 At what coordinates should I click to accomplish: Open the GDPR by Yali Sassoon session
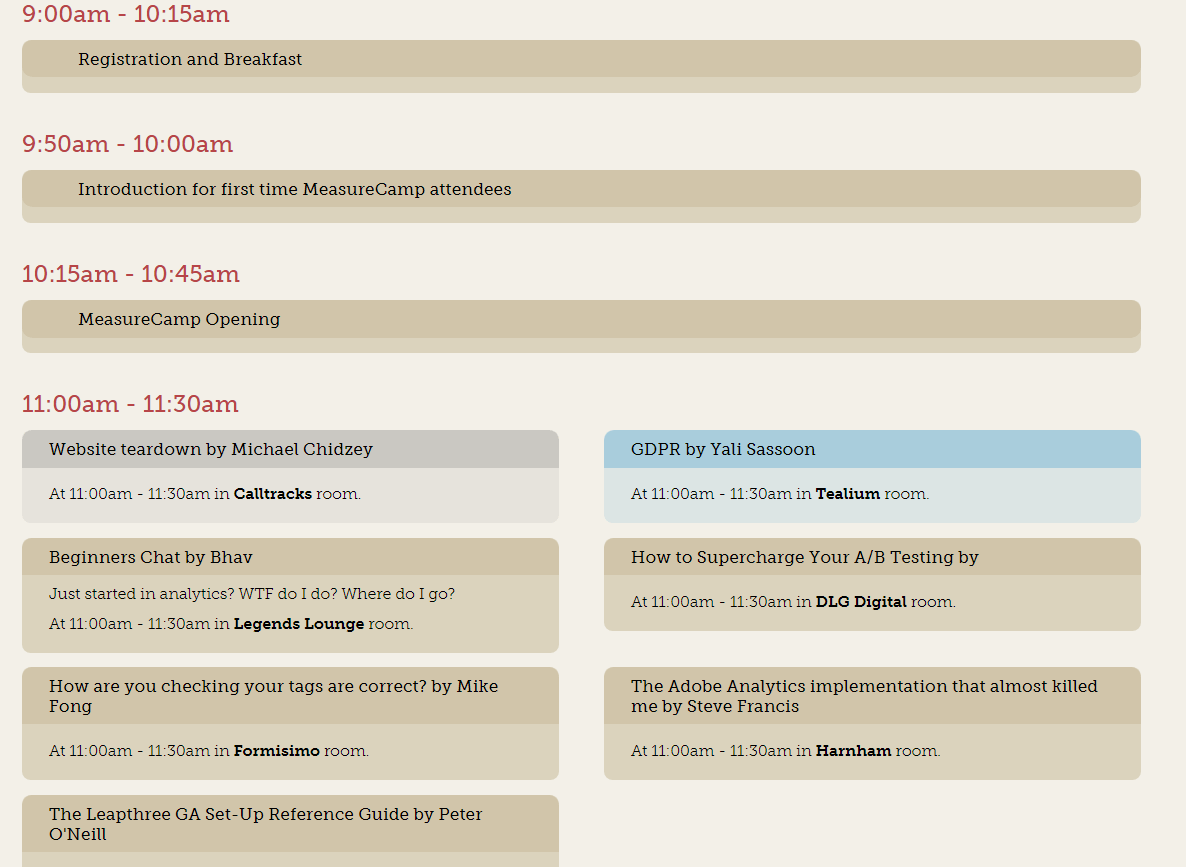pos(720,449)
